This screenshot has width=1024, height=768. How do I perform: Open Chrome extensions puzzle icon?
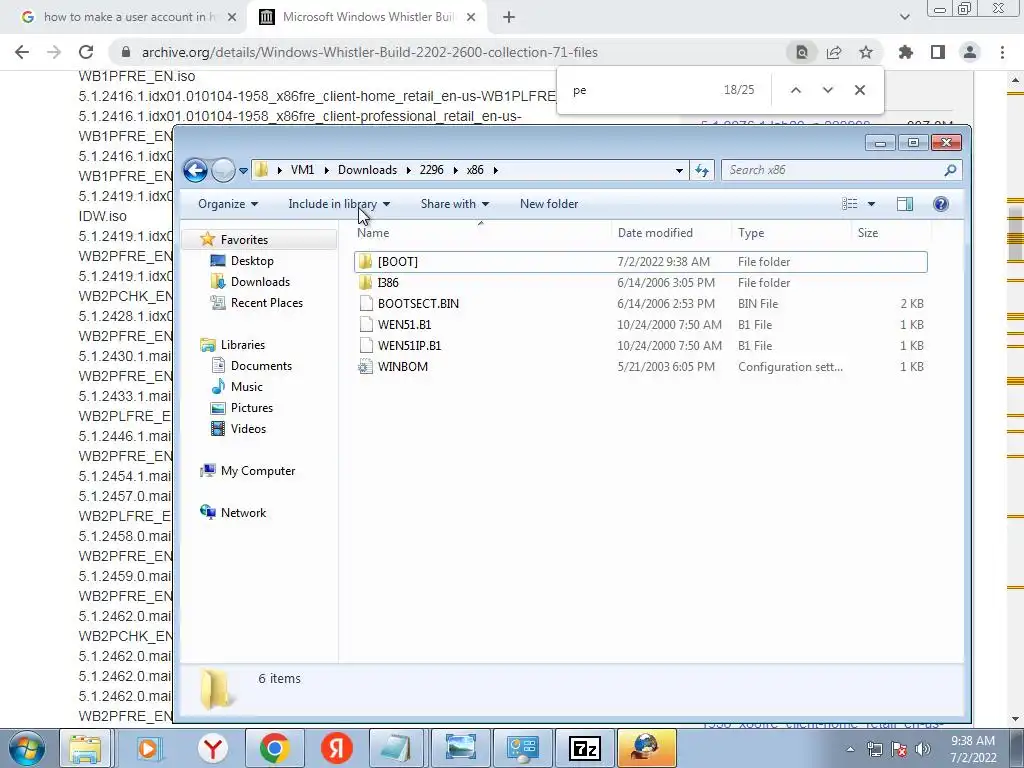click(905, 52)
